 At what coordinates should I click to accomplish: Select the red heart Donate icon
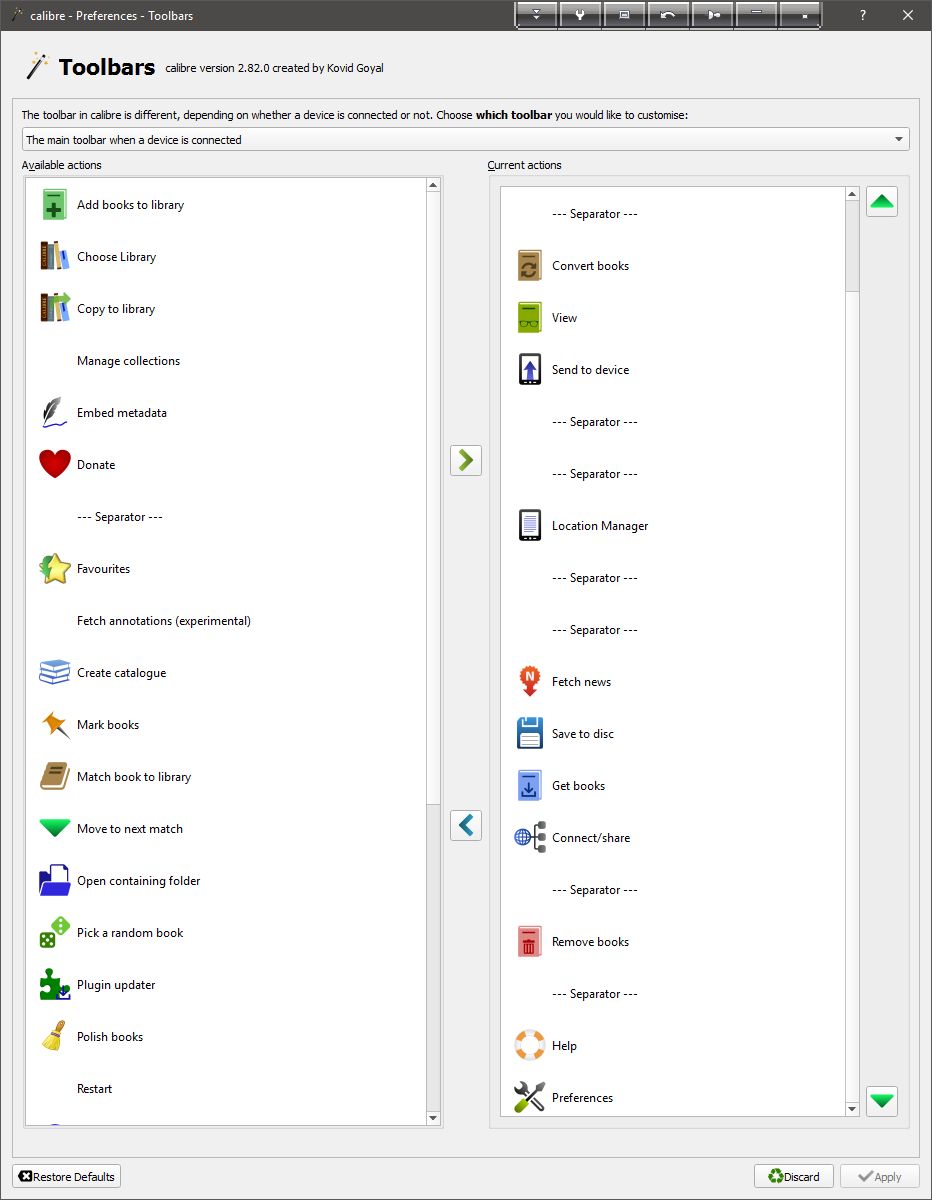pyautogui.click(x=55, y=465)
